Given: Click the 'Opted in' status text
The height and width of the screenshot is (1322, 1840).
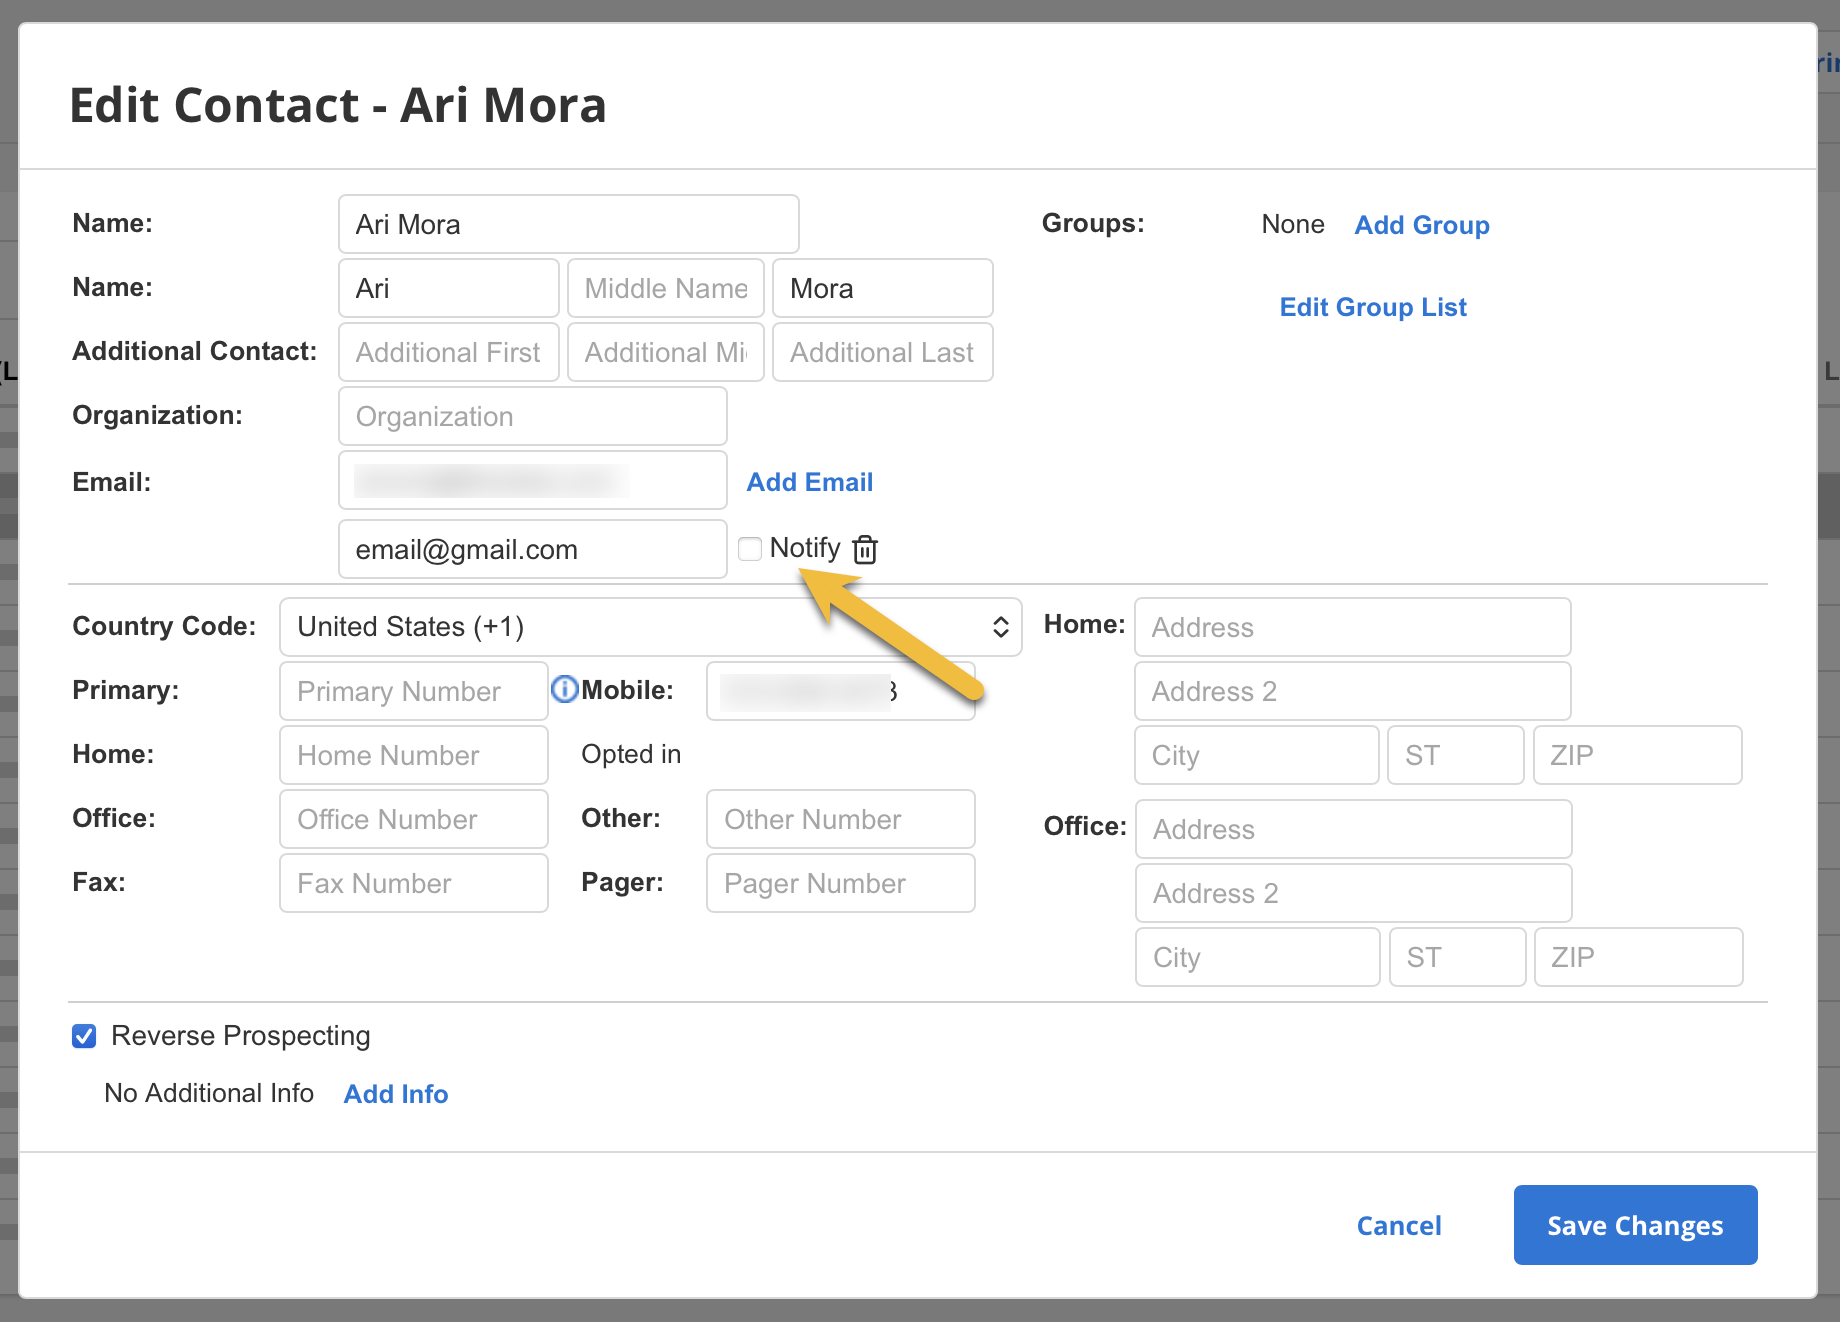Looking at the screenshot, I should (631, 754).
